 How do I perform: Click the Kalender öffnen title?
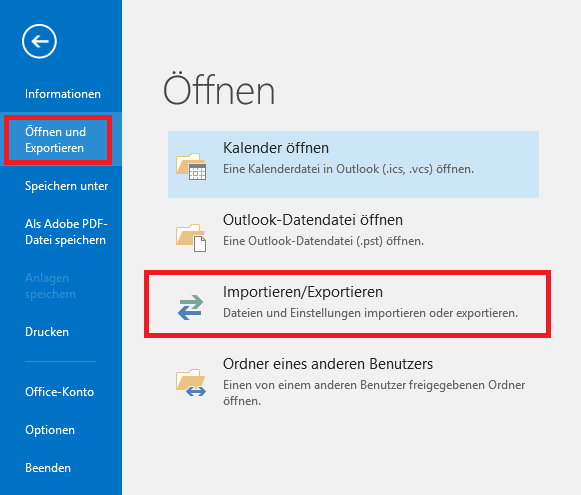[x=276, y=148]
